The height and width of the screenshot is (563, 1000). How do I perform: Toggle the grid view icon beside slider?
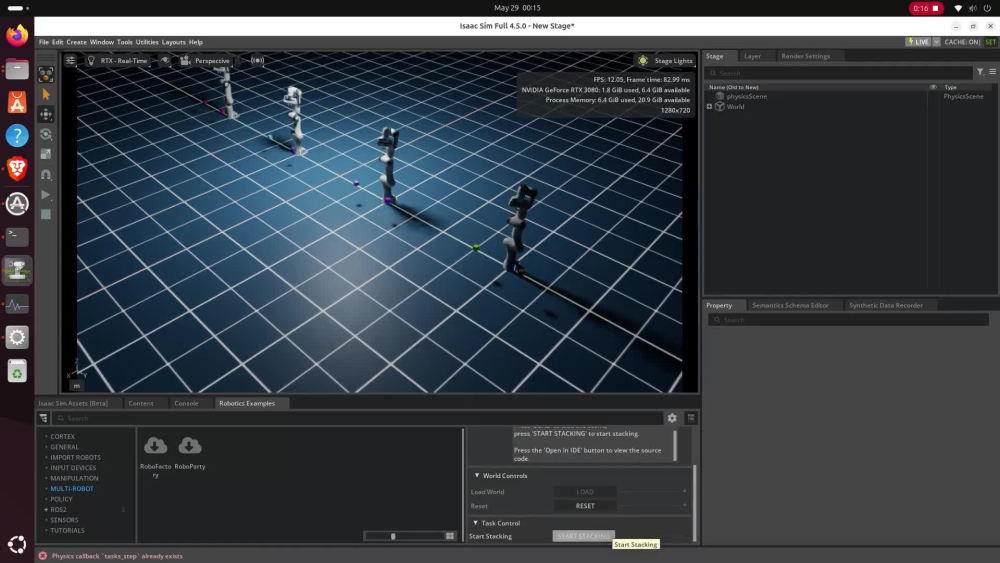tap(450, 536)
